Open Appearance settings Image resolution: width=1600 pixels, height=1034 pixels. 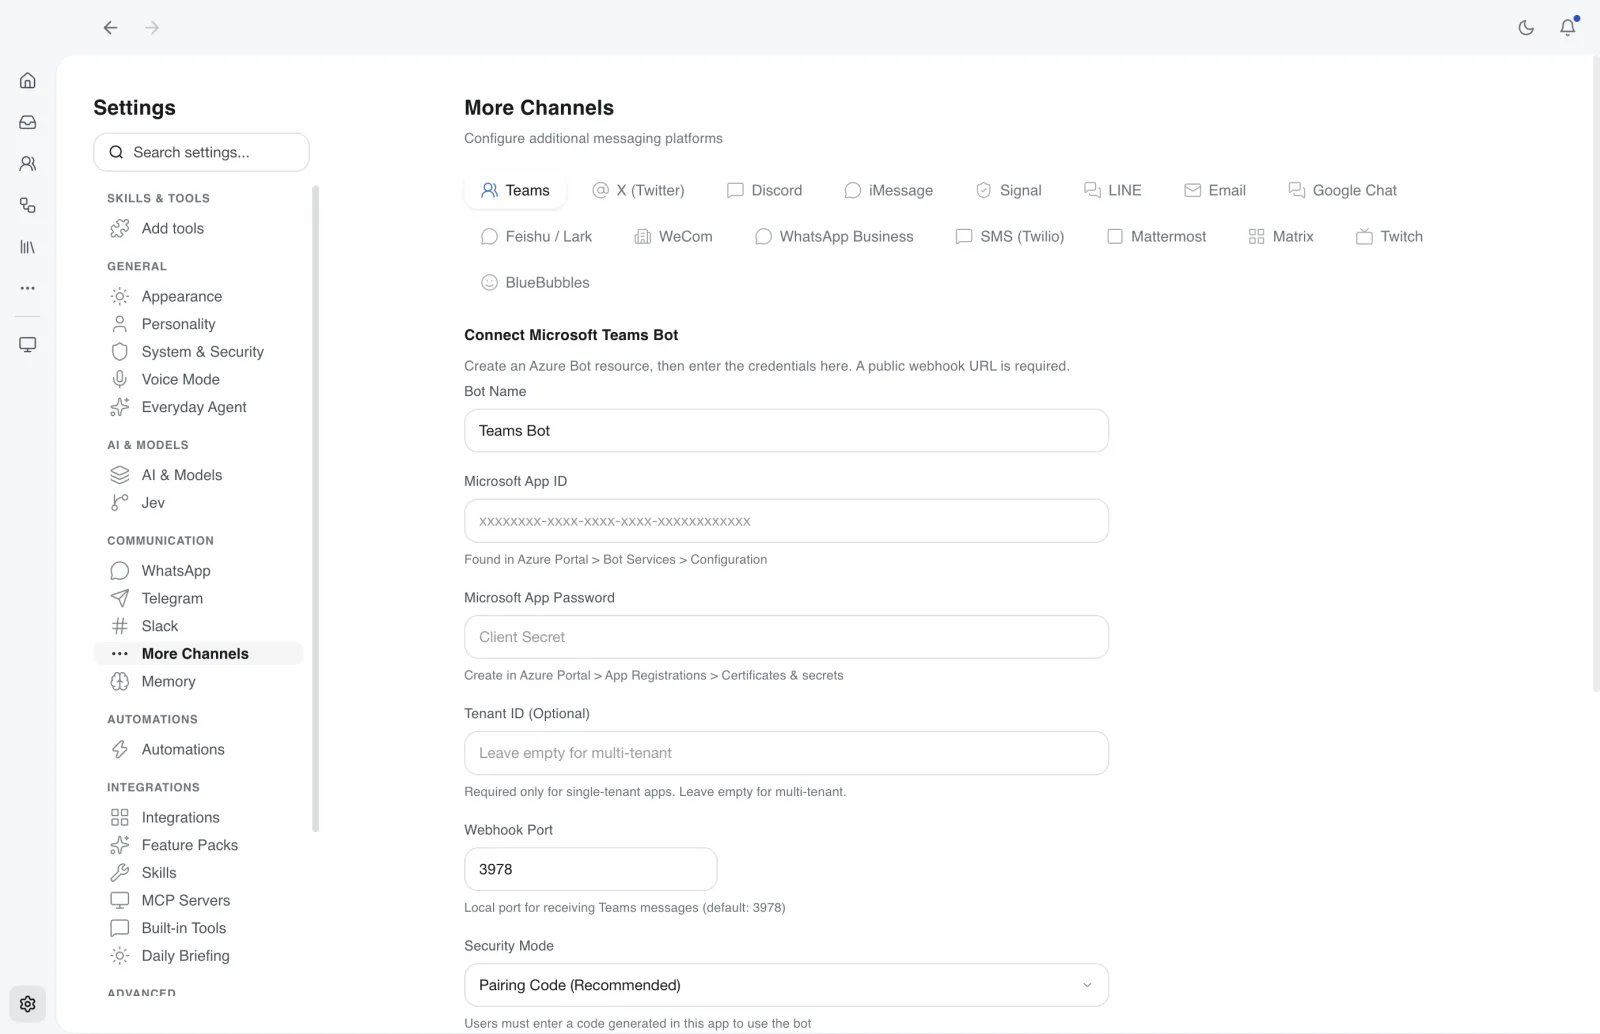click(x=199, y=296)
